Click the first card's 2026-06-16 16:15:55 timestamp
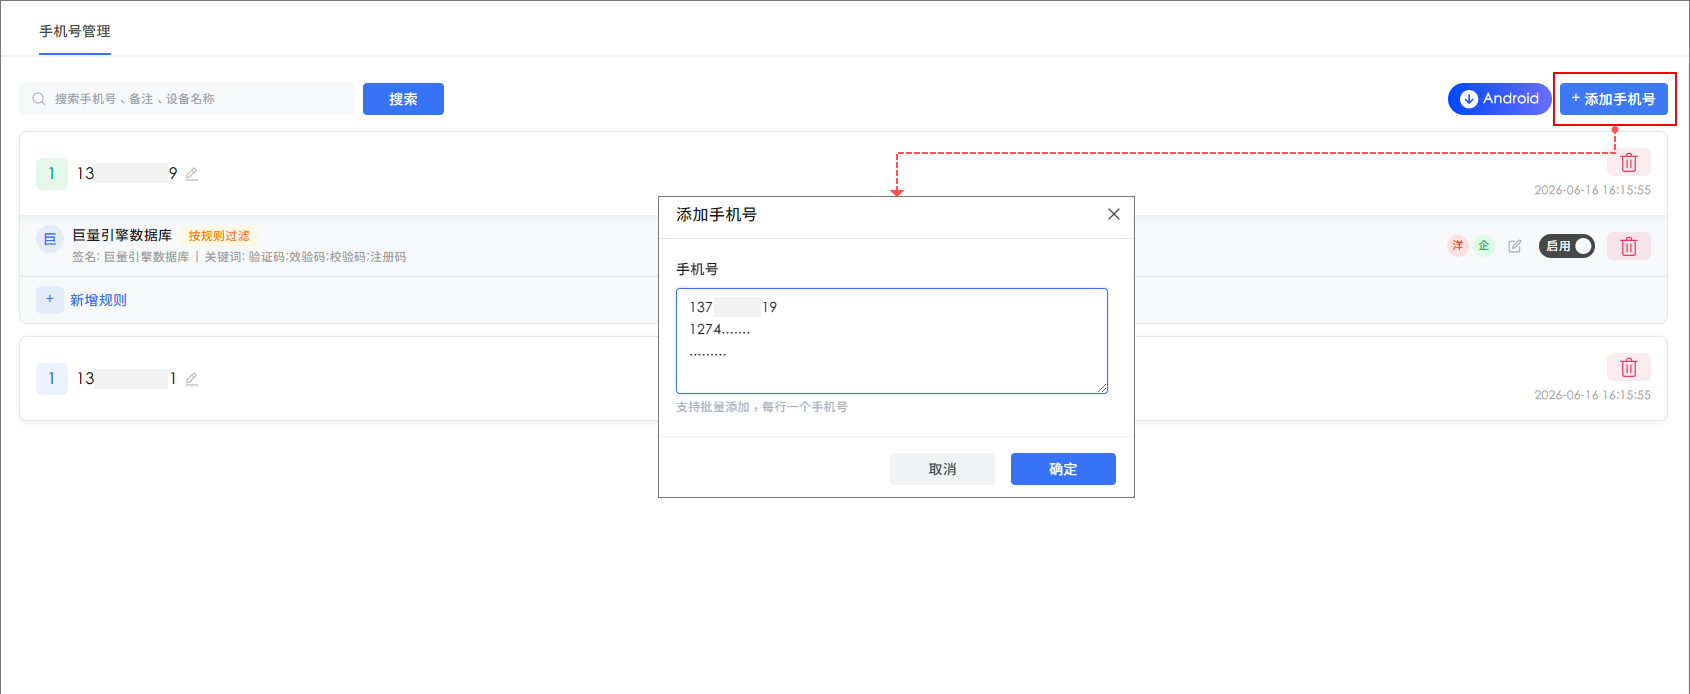The image size is (1690, 694). coord(1592,190)
